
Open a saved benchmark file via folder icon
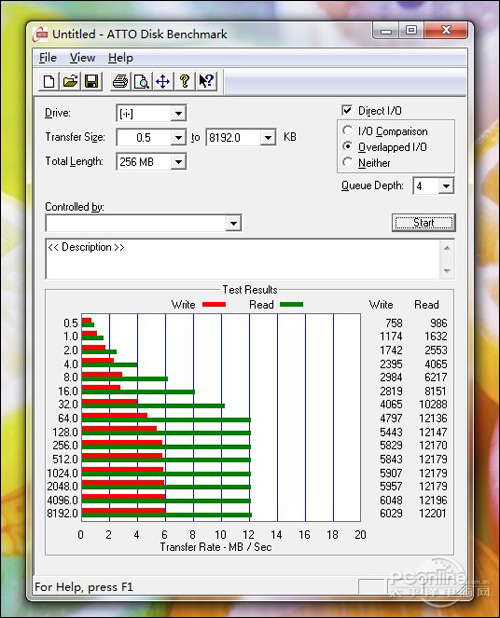point(71,82)
